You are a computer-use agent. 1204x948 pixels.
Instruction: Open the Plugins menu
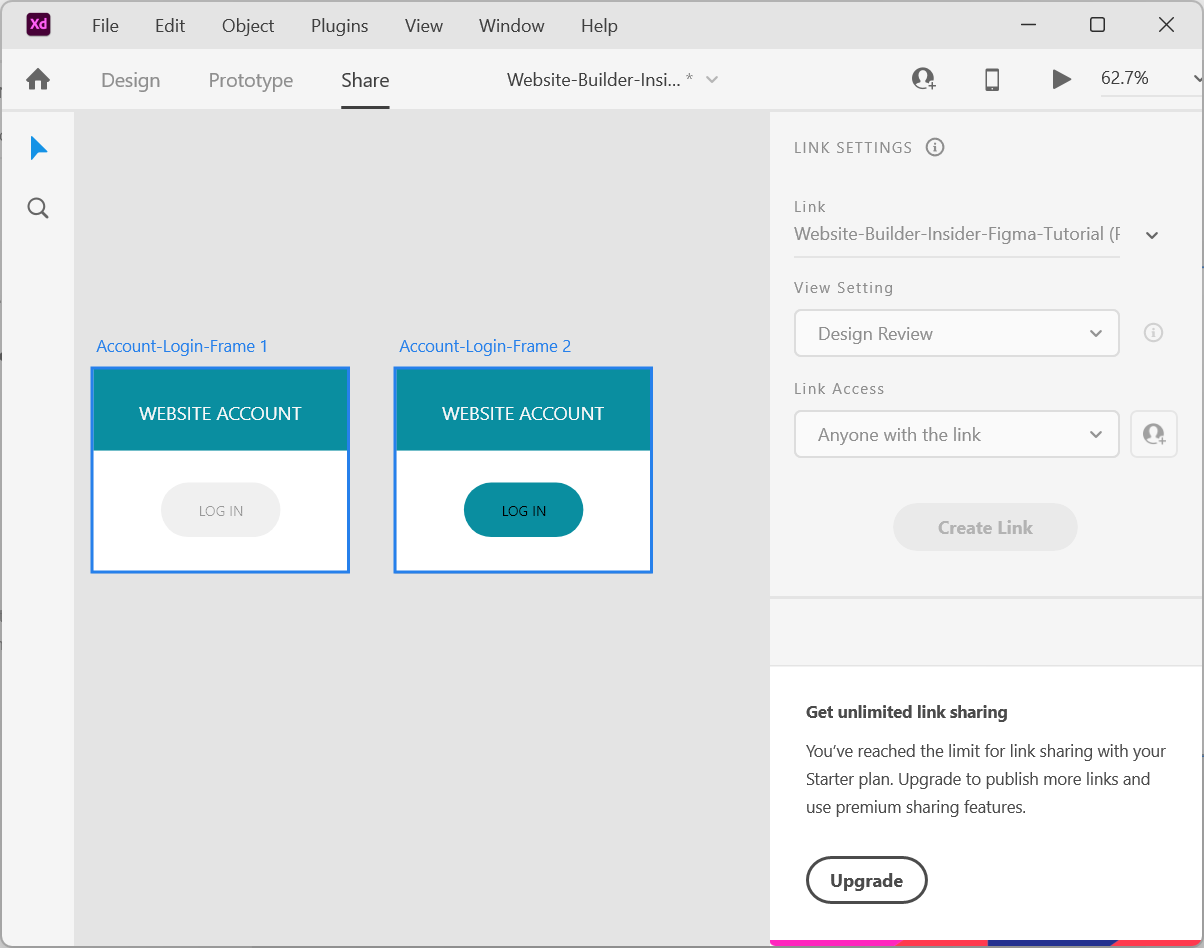pos(339,26)
